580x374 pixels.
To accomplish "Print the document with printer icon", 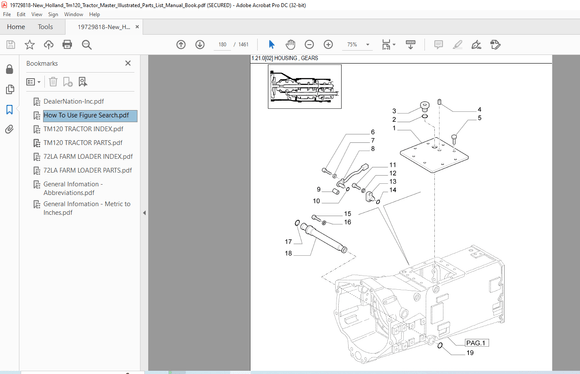I will (67, 45).
